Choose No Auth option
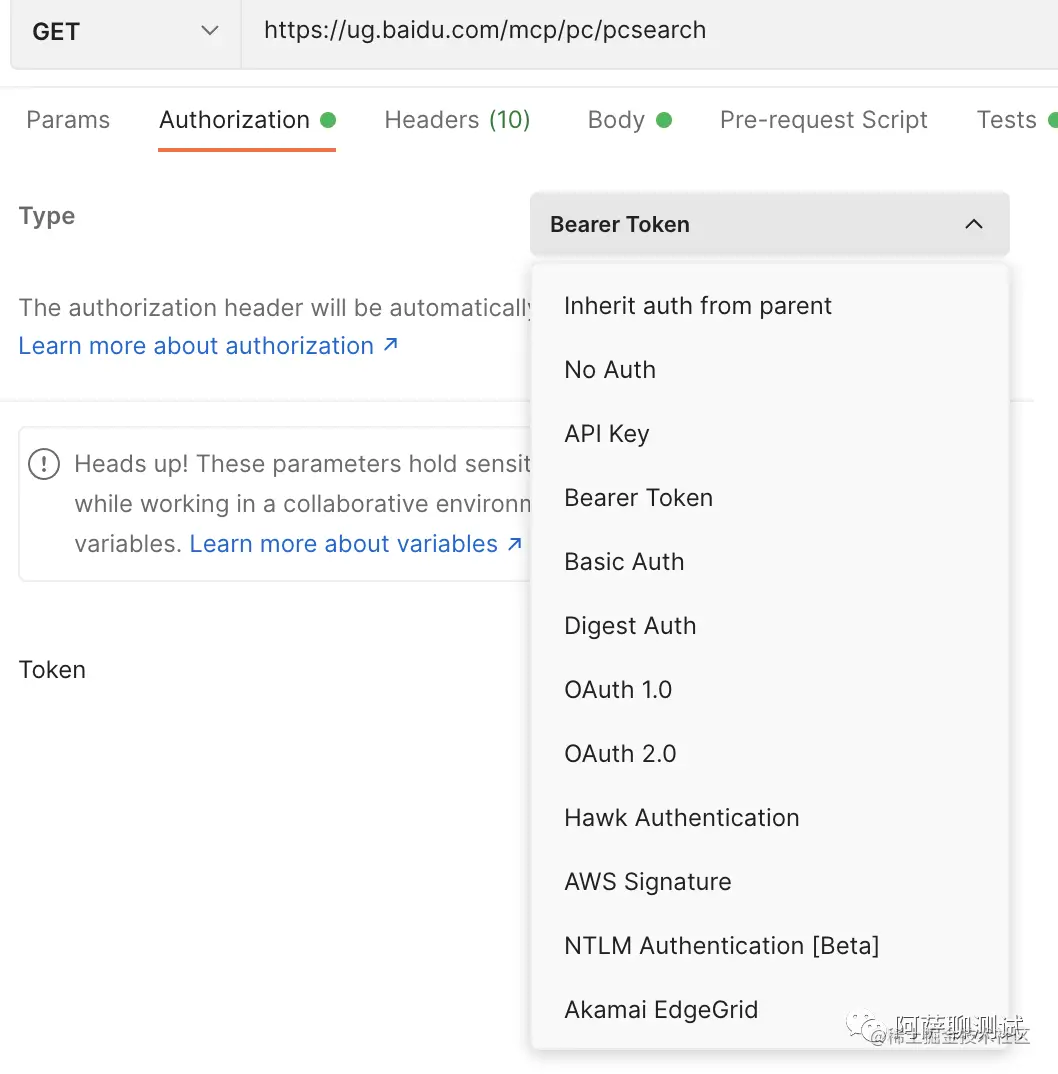The image size is (1058, 1074). click(x=610, y=370)
